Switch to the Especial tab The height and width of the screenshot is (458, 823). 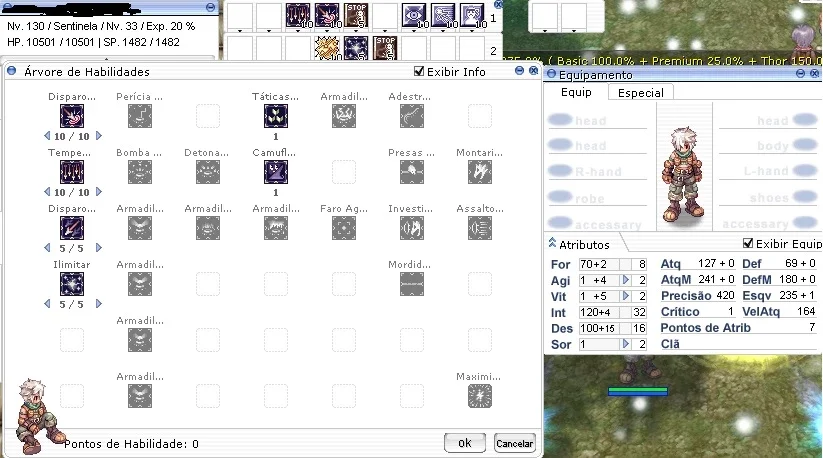click(641, 93)
